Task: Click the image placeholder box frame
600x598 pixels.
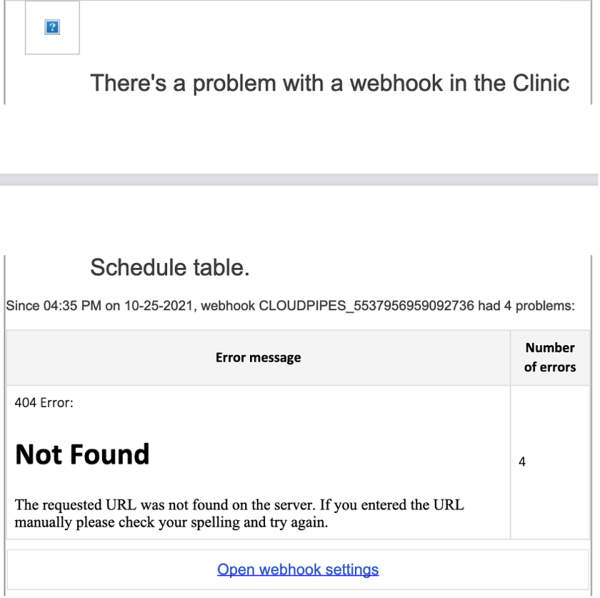Action: [52, 27]
